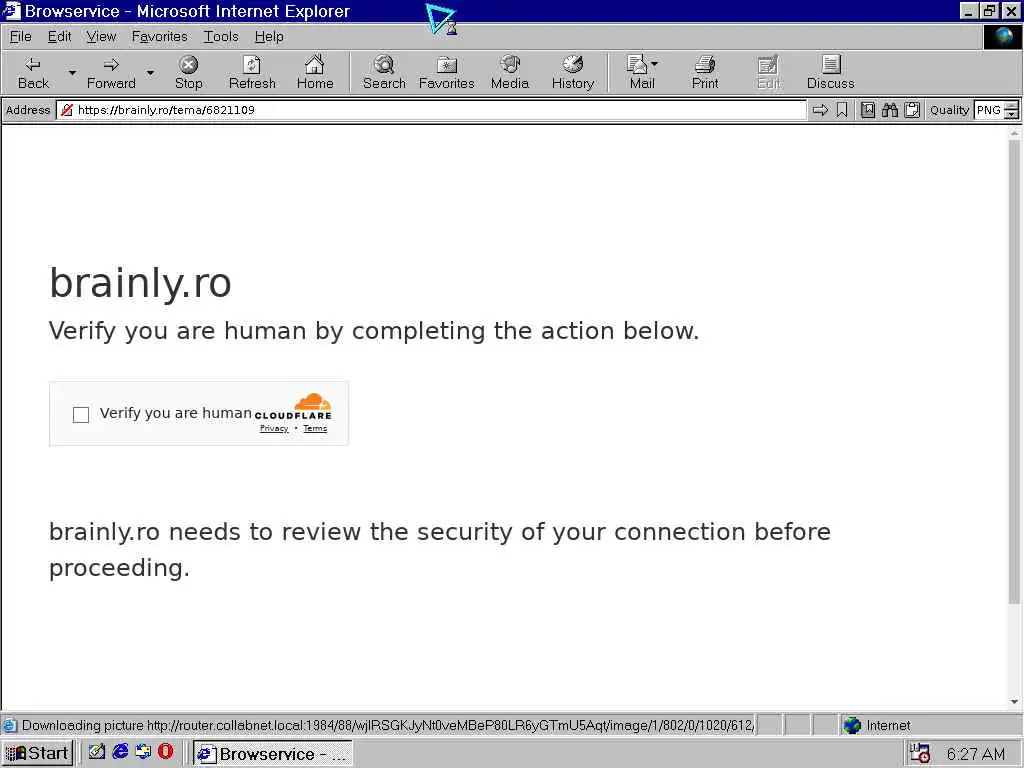Click the Address label
The width and height of the screenshot is (1024, 768).
tap(28, 110)
